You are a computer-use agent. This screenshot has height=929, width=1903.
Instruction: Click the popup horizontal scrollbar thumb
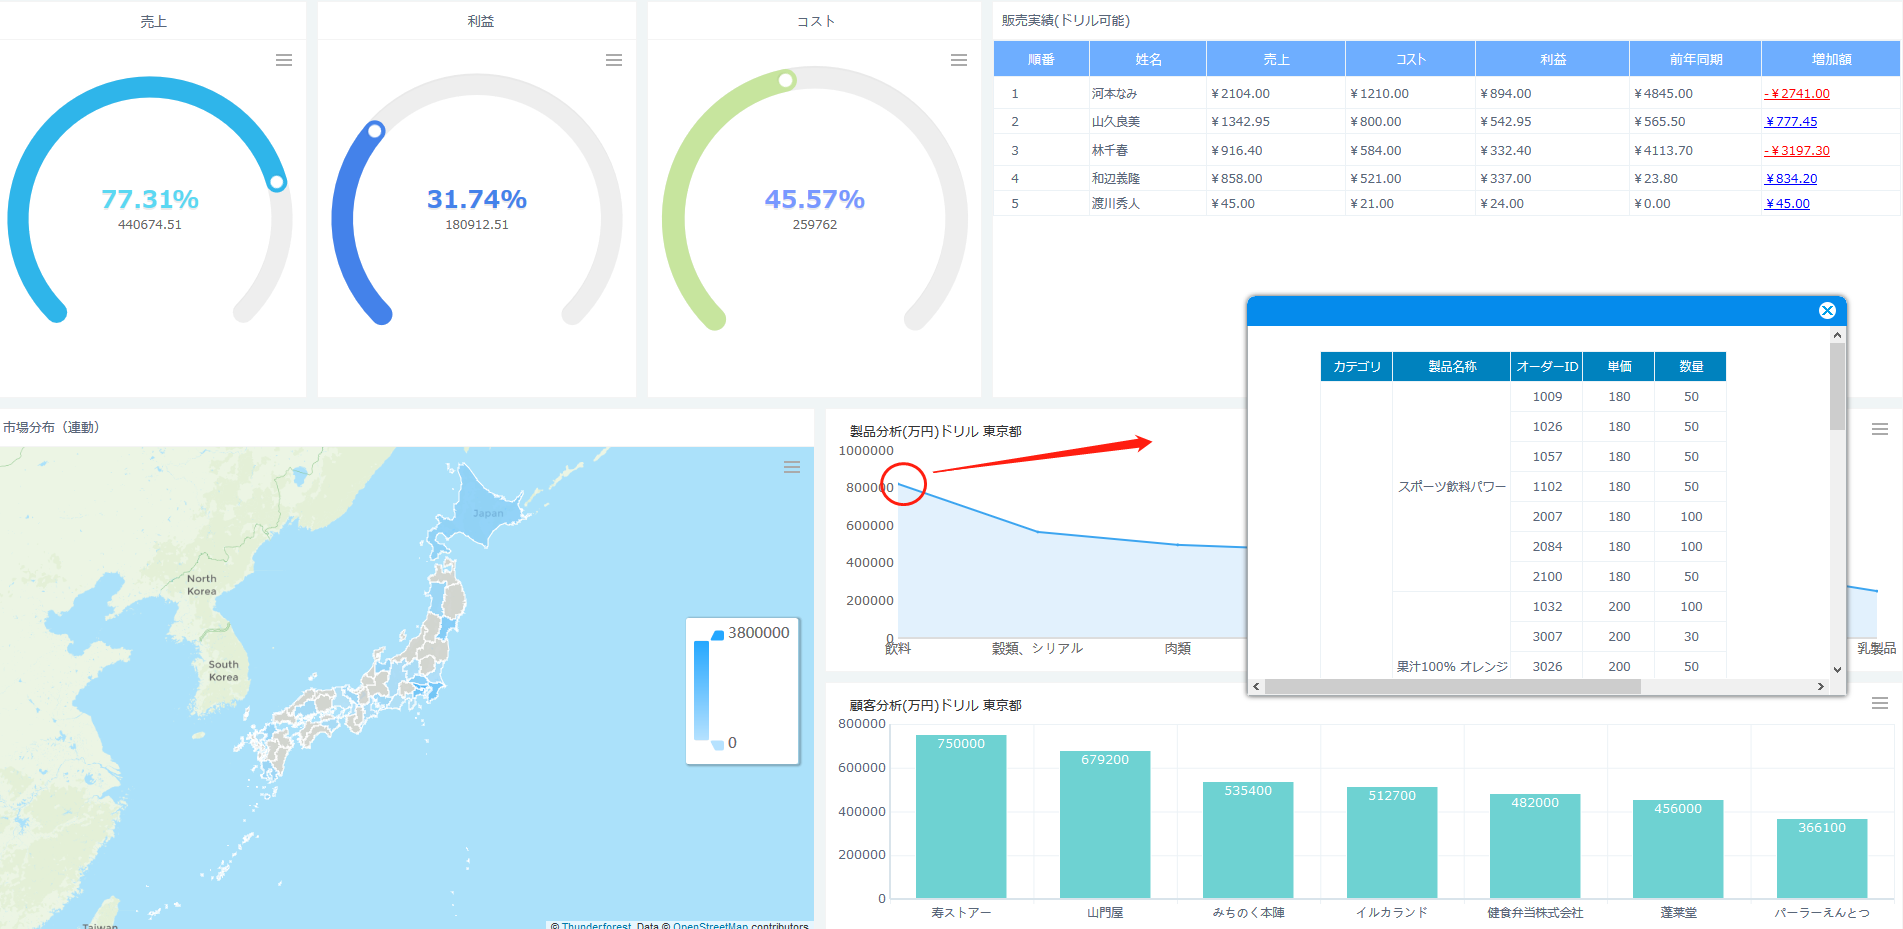tap(1453, 686)
